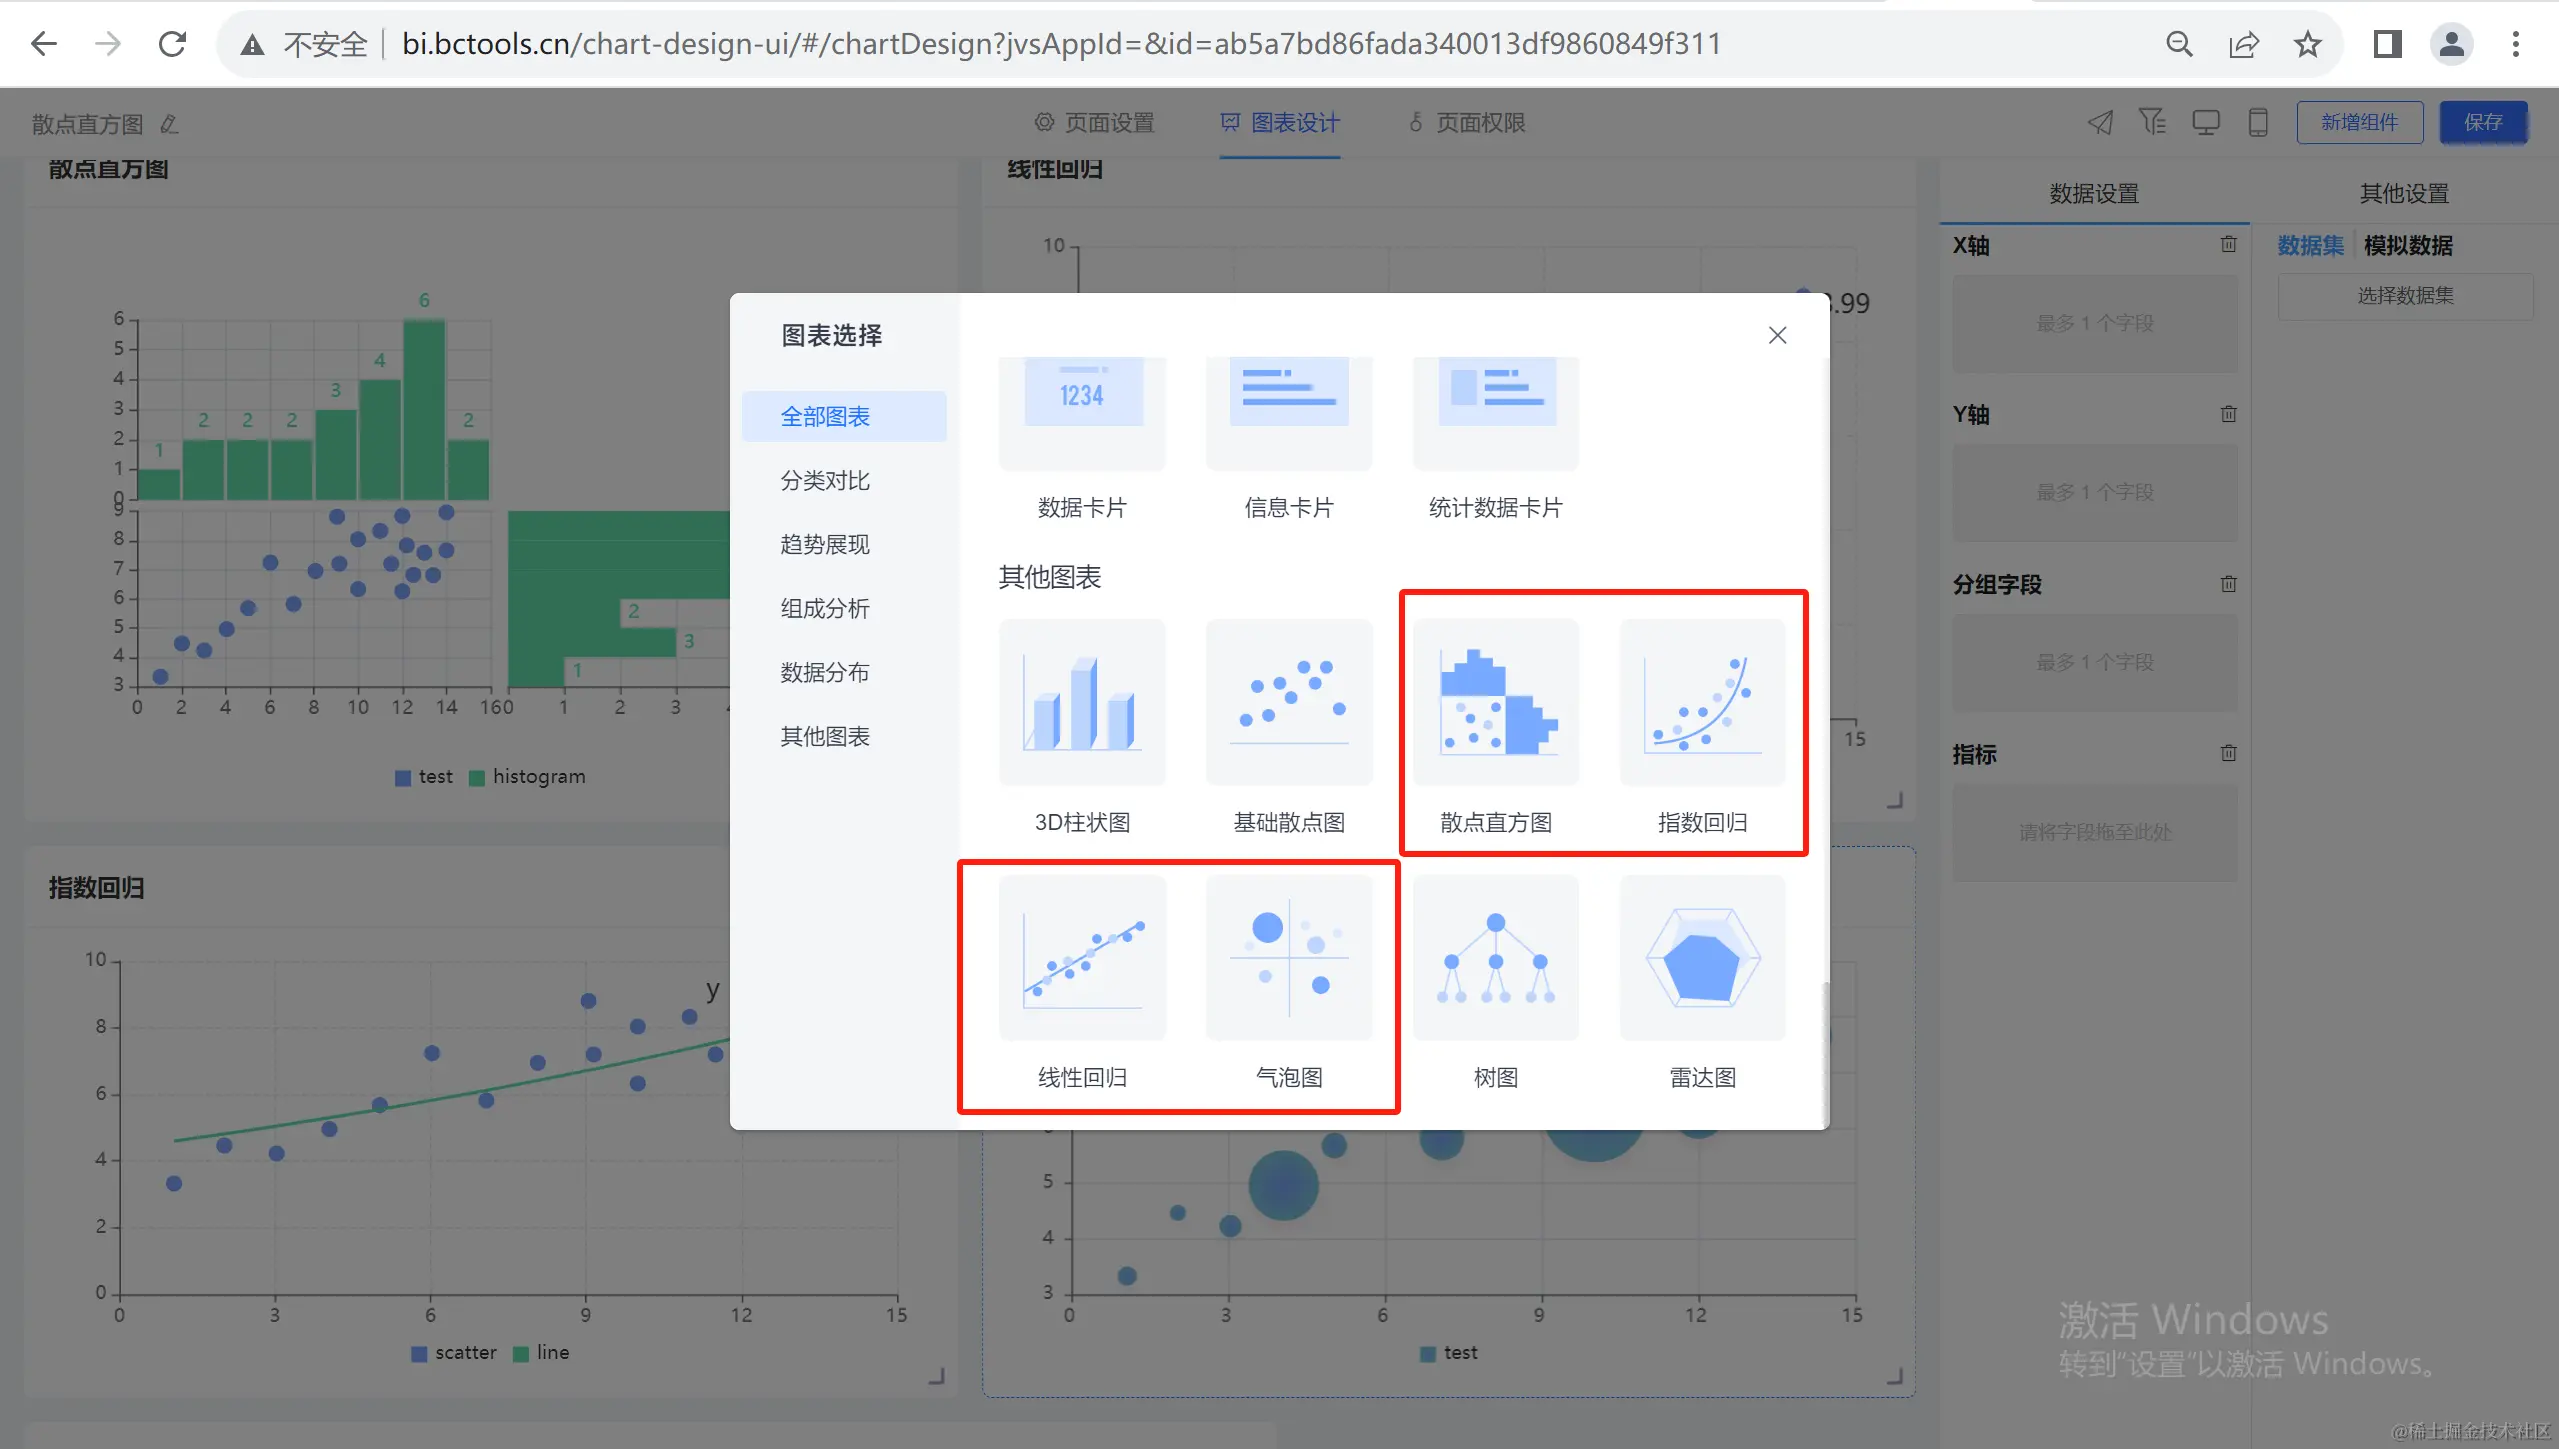2559x1449 pixels.
Task: Click the 保存 save button
Action: (2482, 122)
